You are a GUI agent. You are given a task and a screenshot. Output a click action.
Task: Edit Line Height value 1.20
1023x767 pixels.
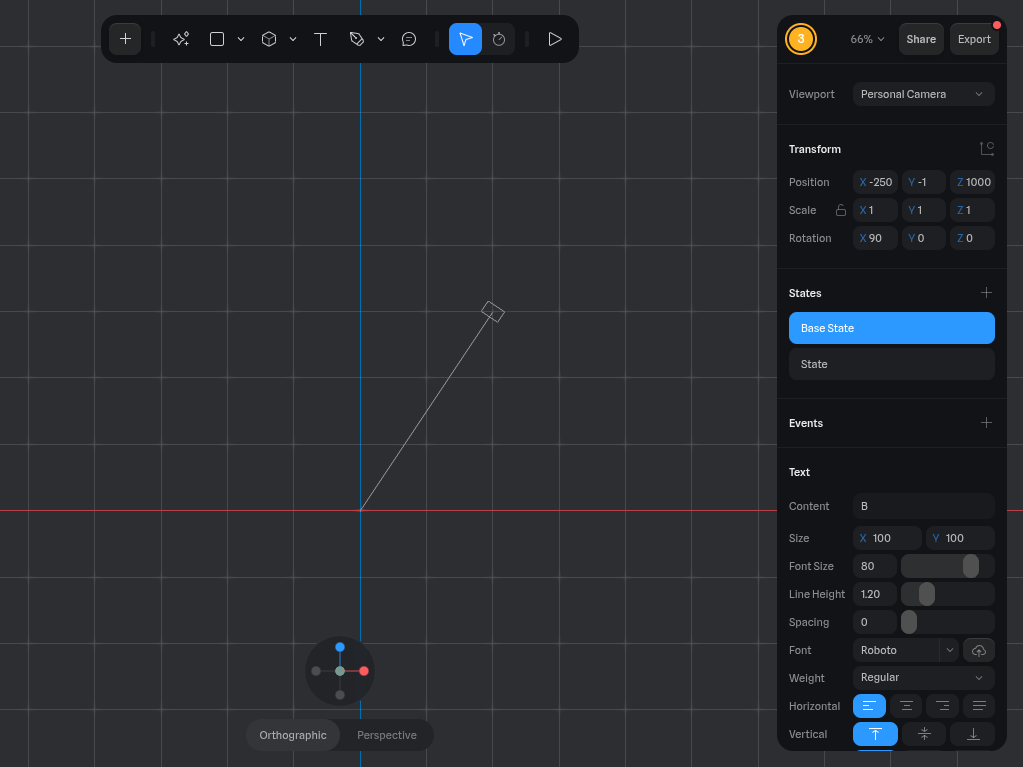coord(874,594)
